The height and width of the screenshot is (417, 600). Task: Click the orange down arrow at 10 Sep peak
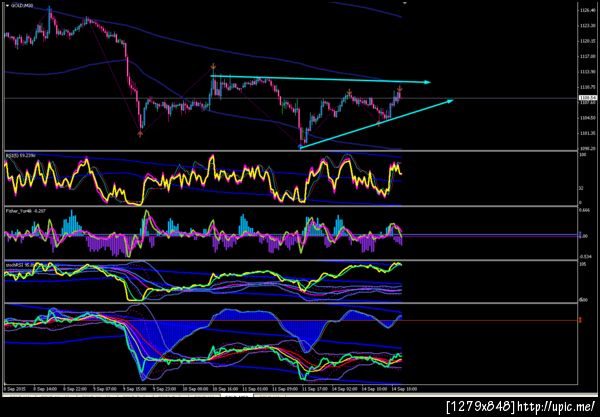[214, 67]
